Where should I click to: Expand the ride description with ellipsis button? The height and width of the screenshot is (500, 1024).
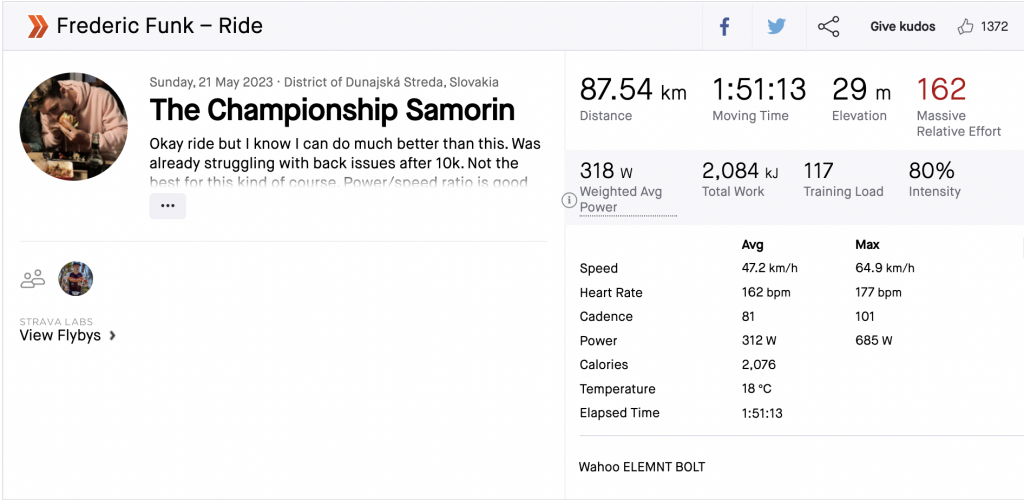[167, 206]
